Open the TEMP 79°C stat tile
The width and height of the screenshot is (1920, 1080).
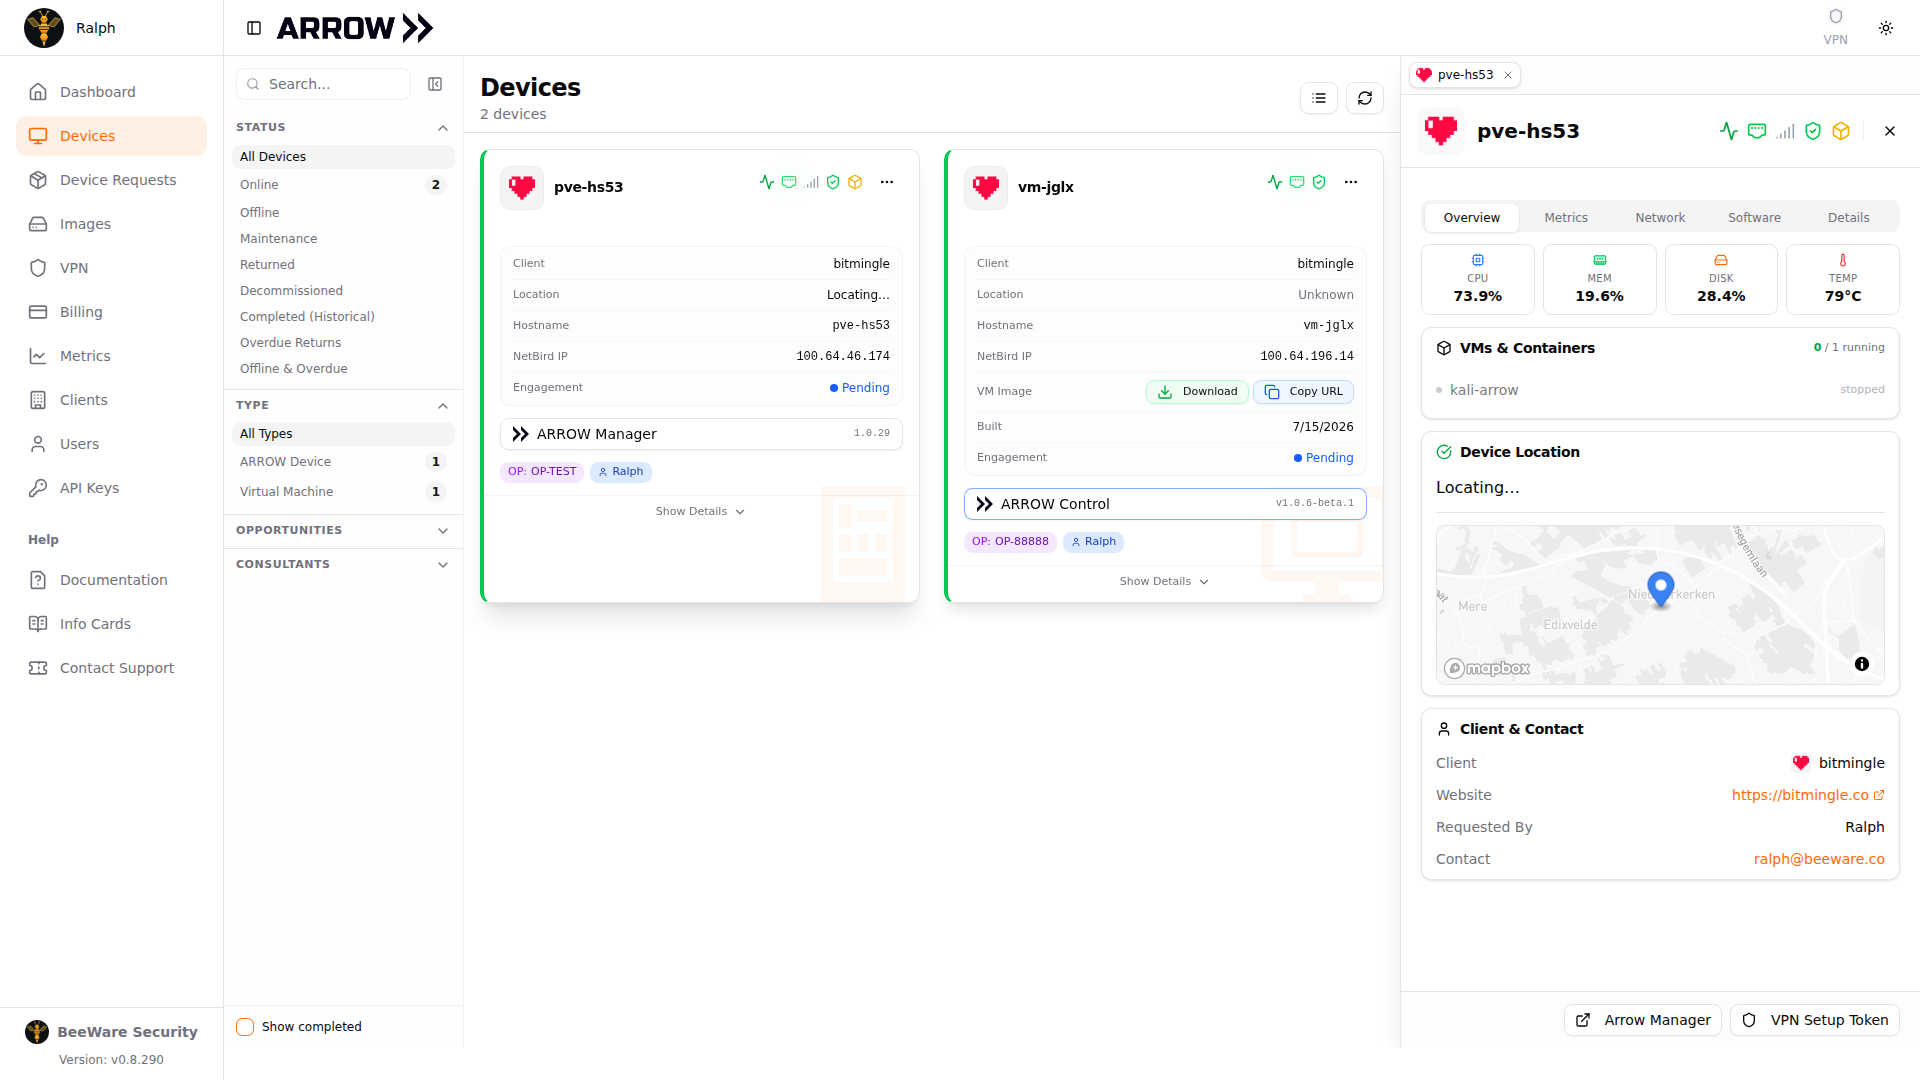[x=1843, y=279]
